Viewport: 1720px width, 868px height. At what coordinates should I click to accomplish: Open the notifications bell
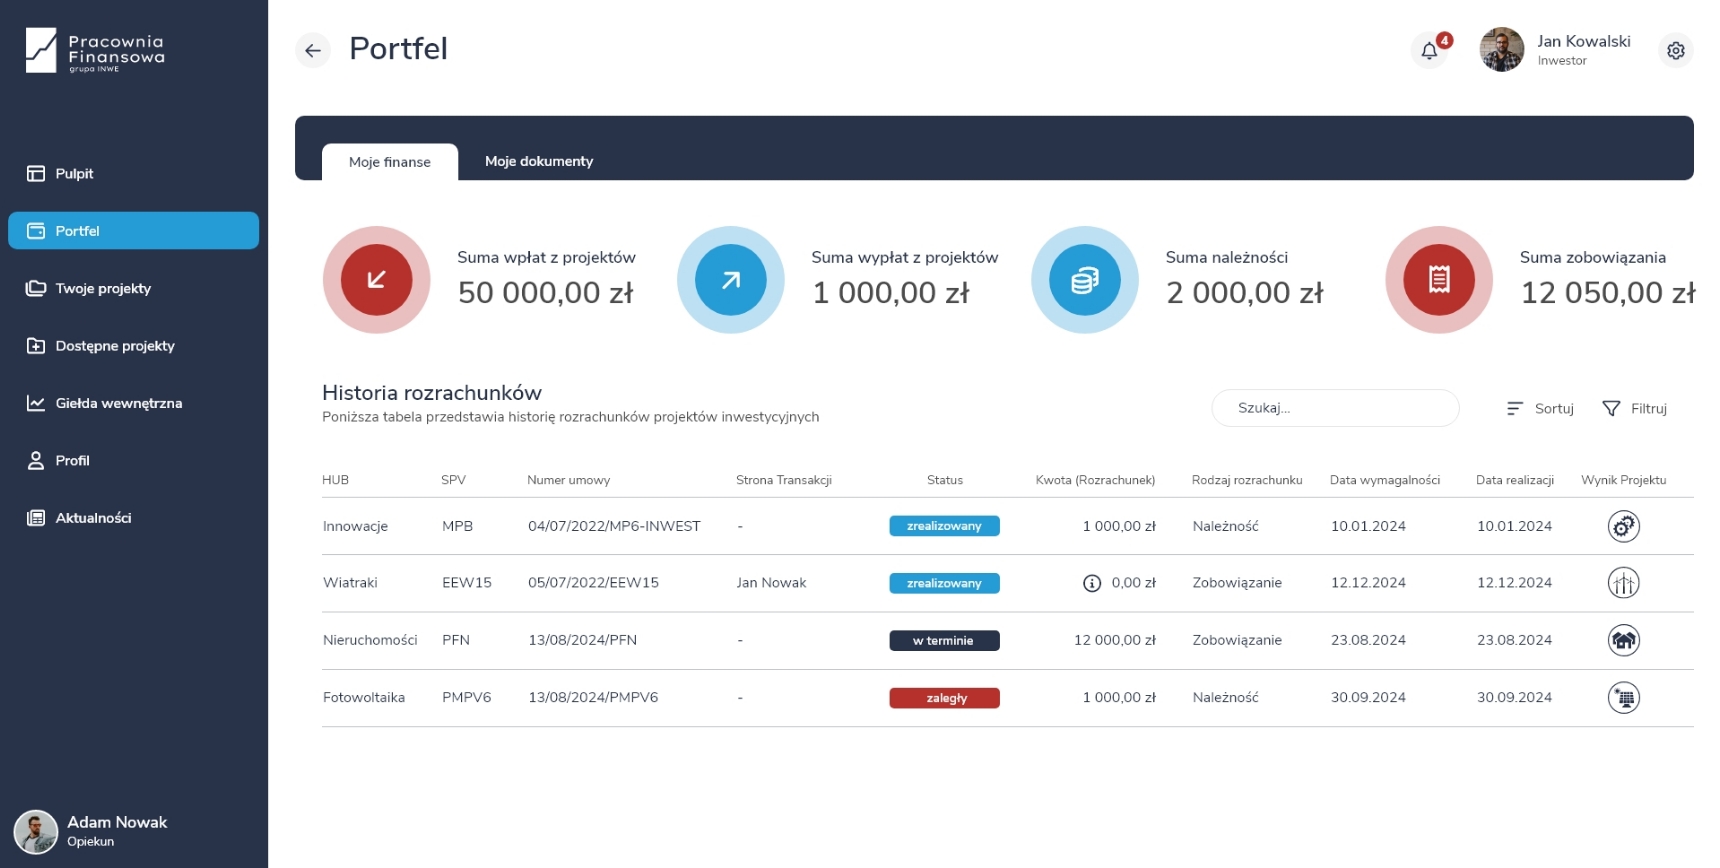(x=1429, y=51)
